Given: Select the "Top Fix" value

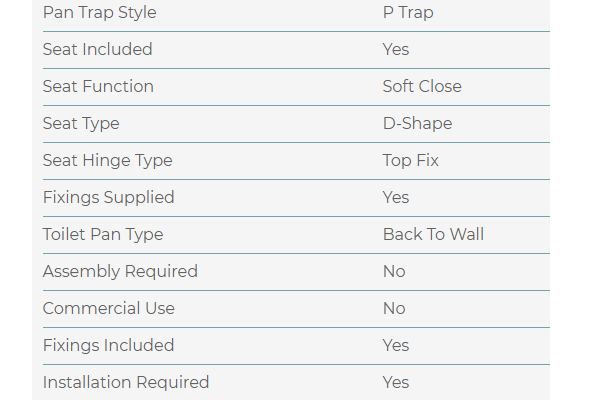Looking at the screenshot, I should pyautogui.click(x=410, y=160).
